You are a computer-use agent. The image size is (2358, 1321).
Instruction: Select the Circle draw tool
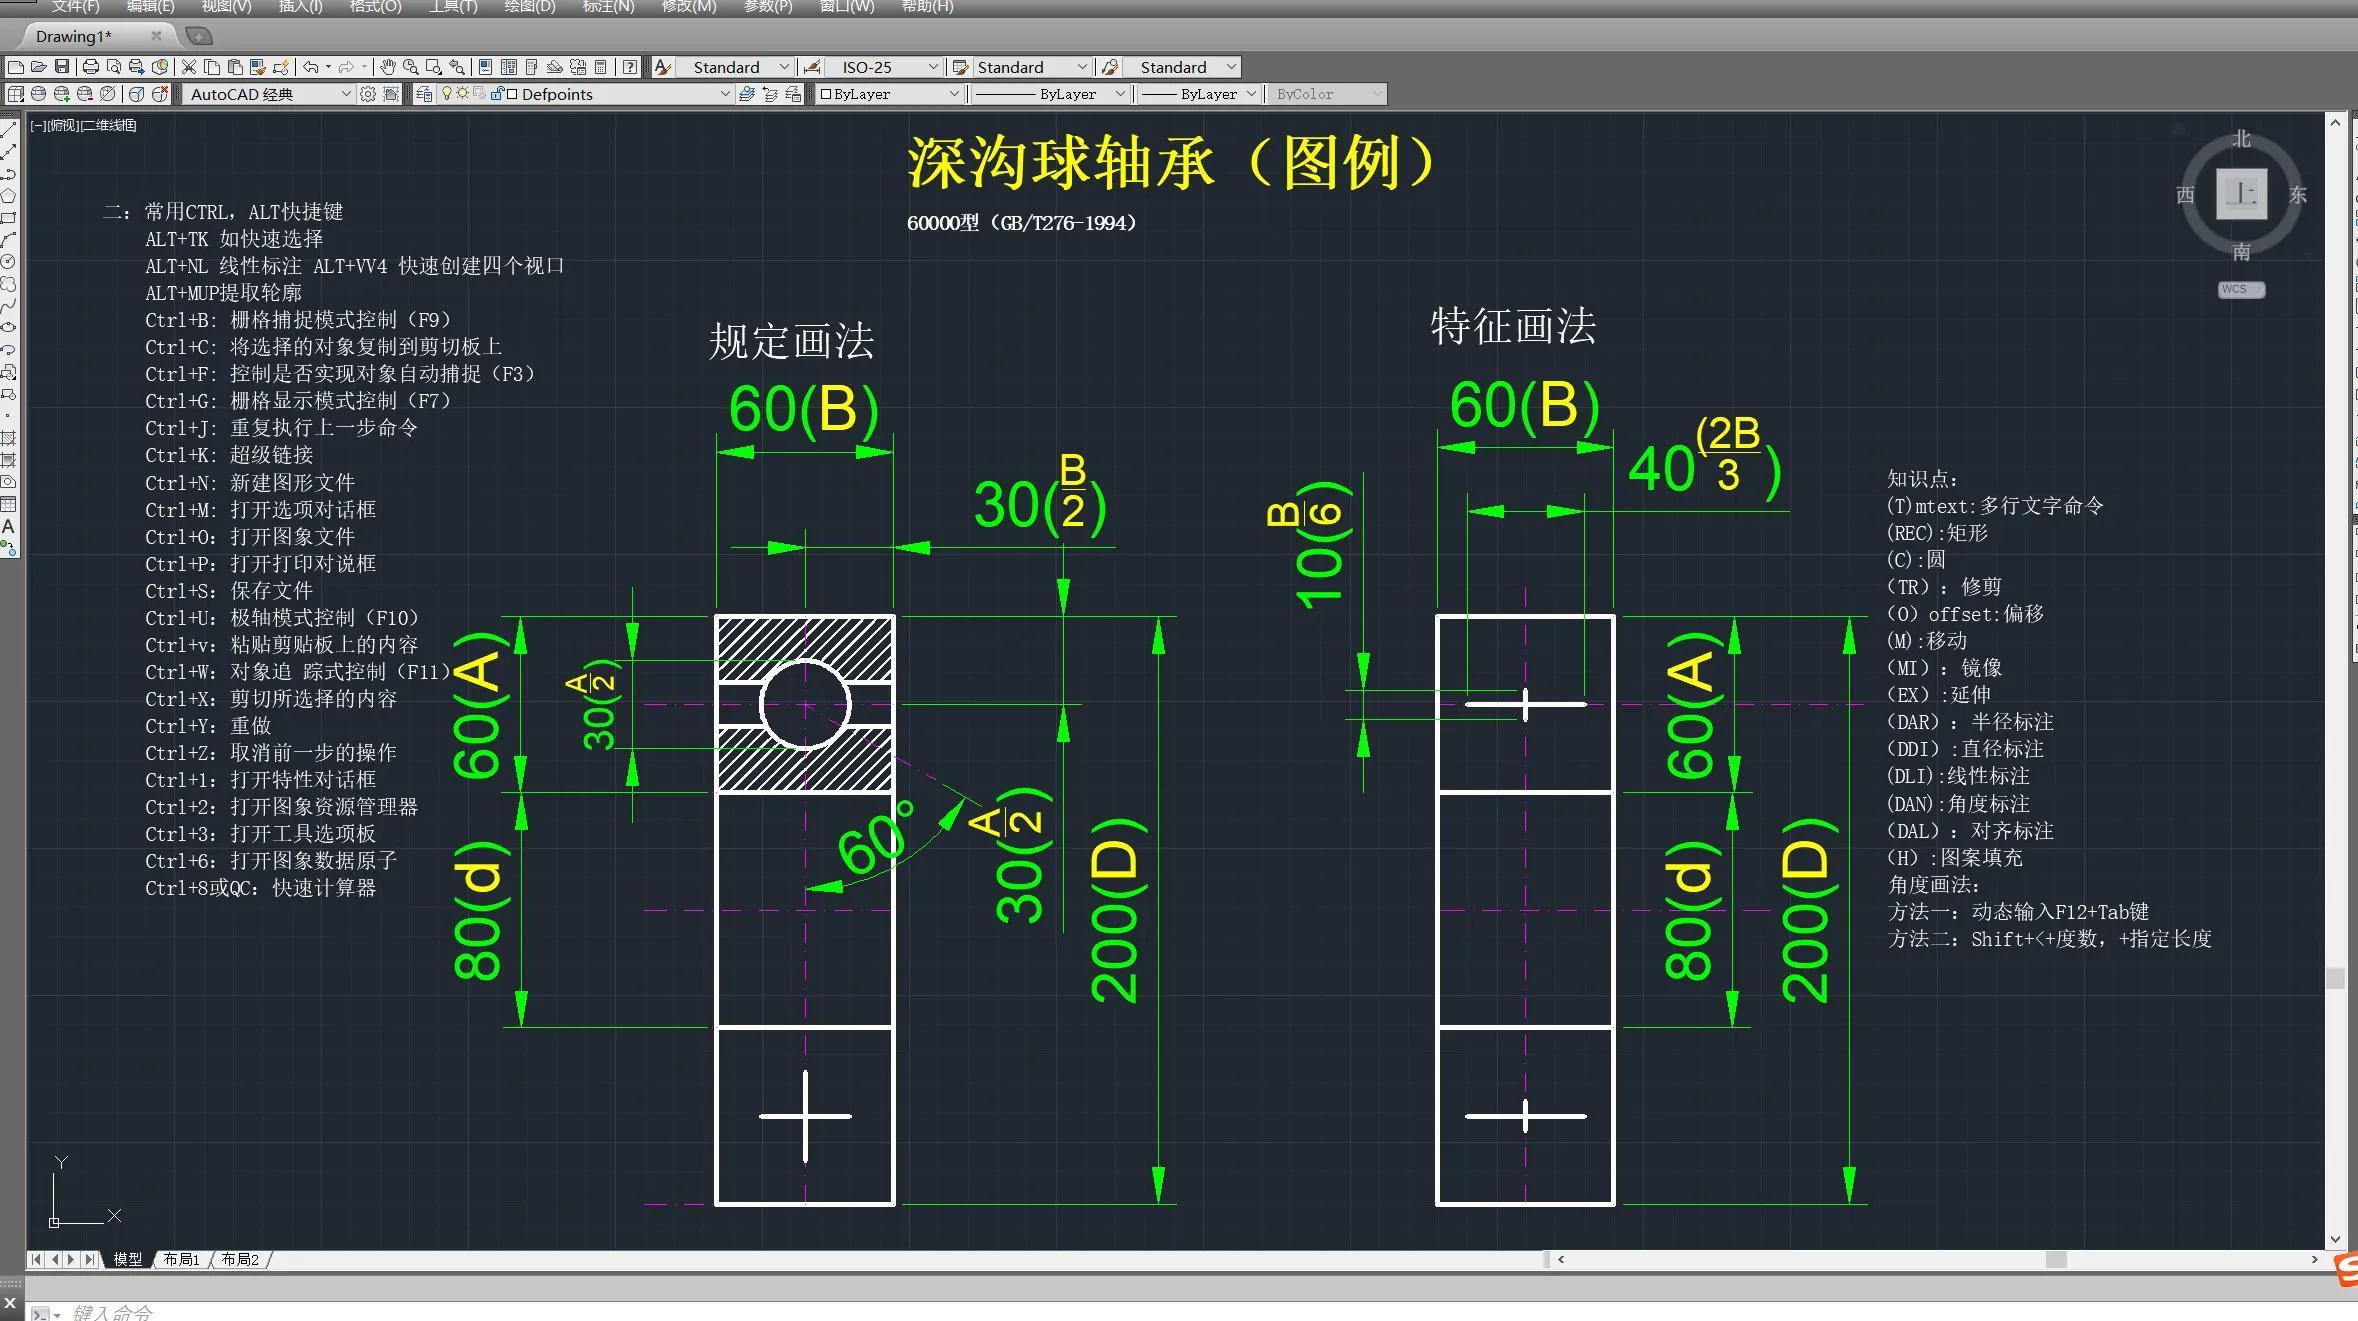click(x=9, y=261)
